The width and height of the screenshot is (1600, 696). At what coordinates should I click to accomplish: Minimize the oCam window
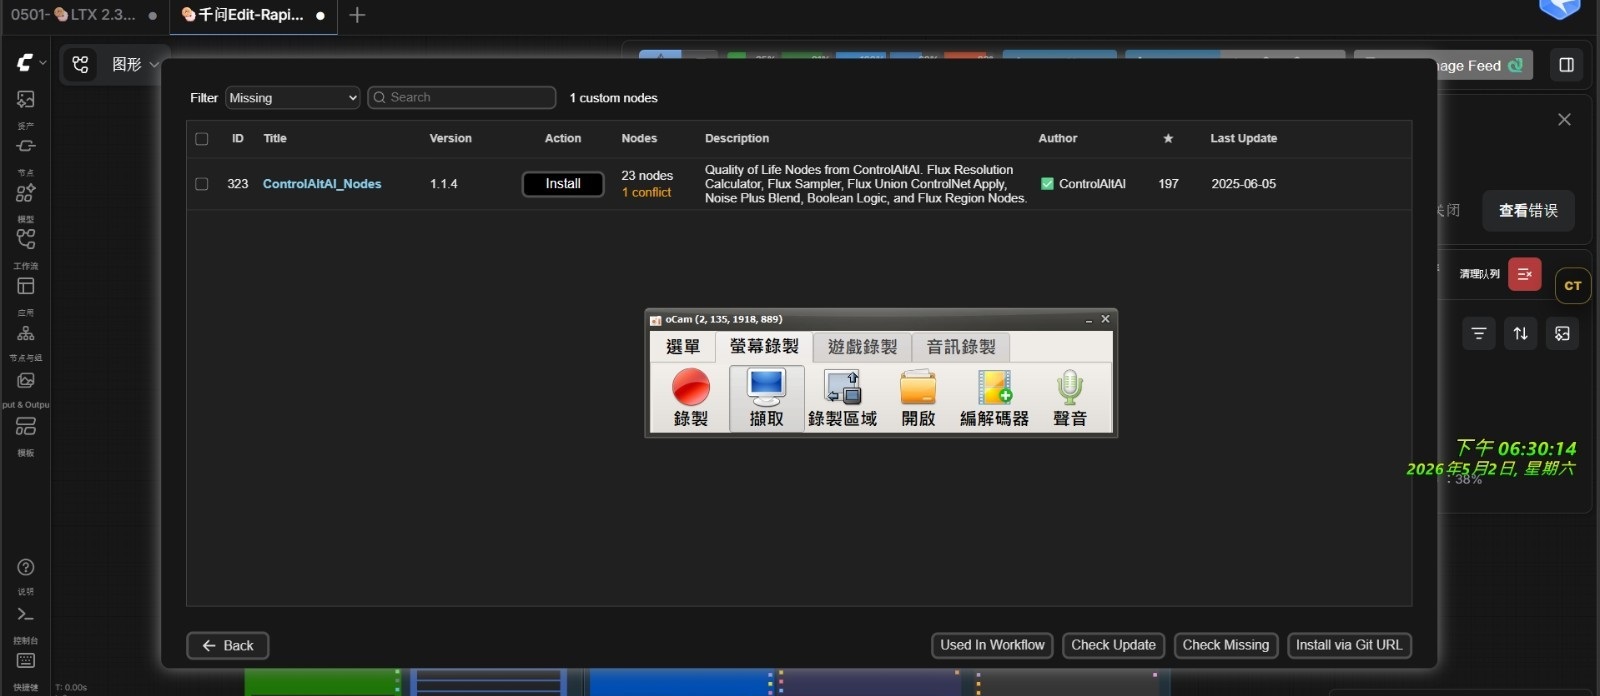point(1088,320)
